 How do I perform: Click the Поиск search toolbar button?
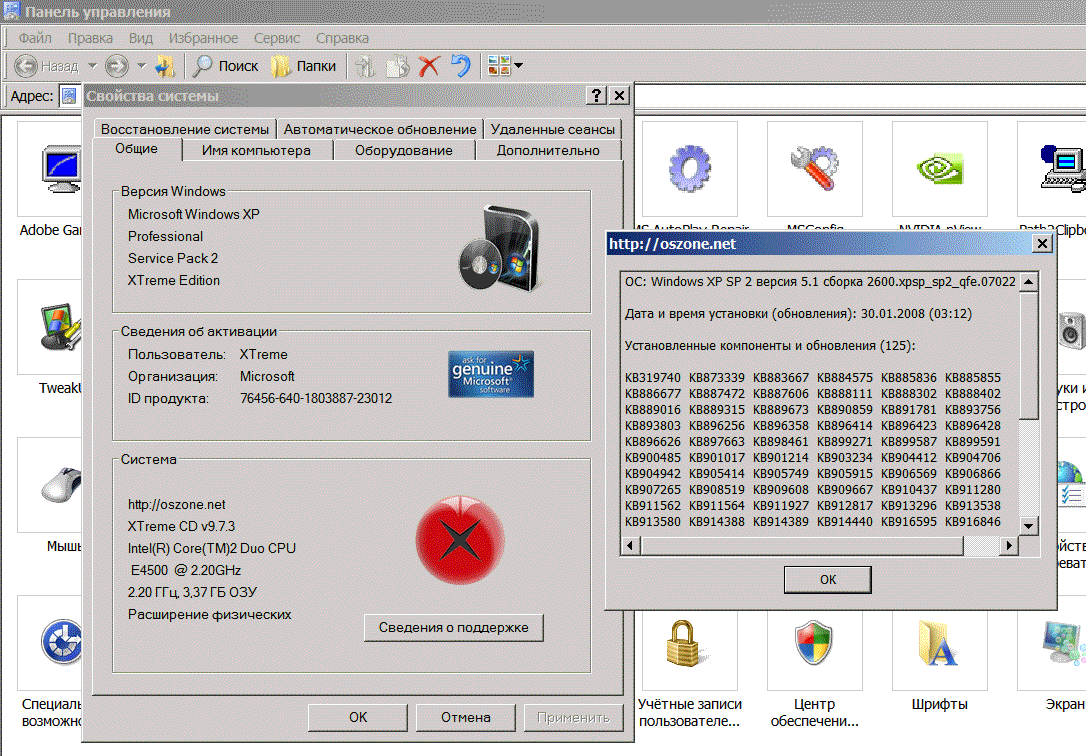pos(226,67)
